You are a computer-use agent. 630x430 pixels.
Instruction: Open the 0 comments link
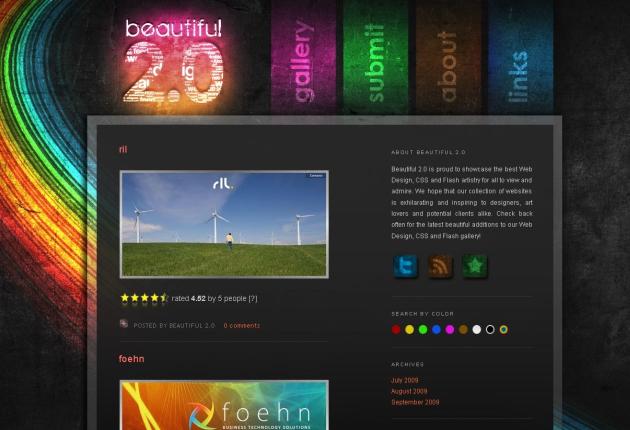pos(242,326)
